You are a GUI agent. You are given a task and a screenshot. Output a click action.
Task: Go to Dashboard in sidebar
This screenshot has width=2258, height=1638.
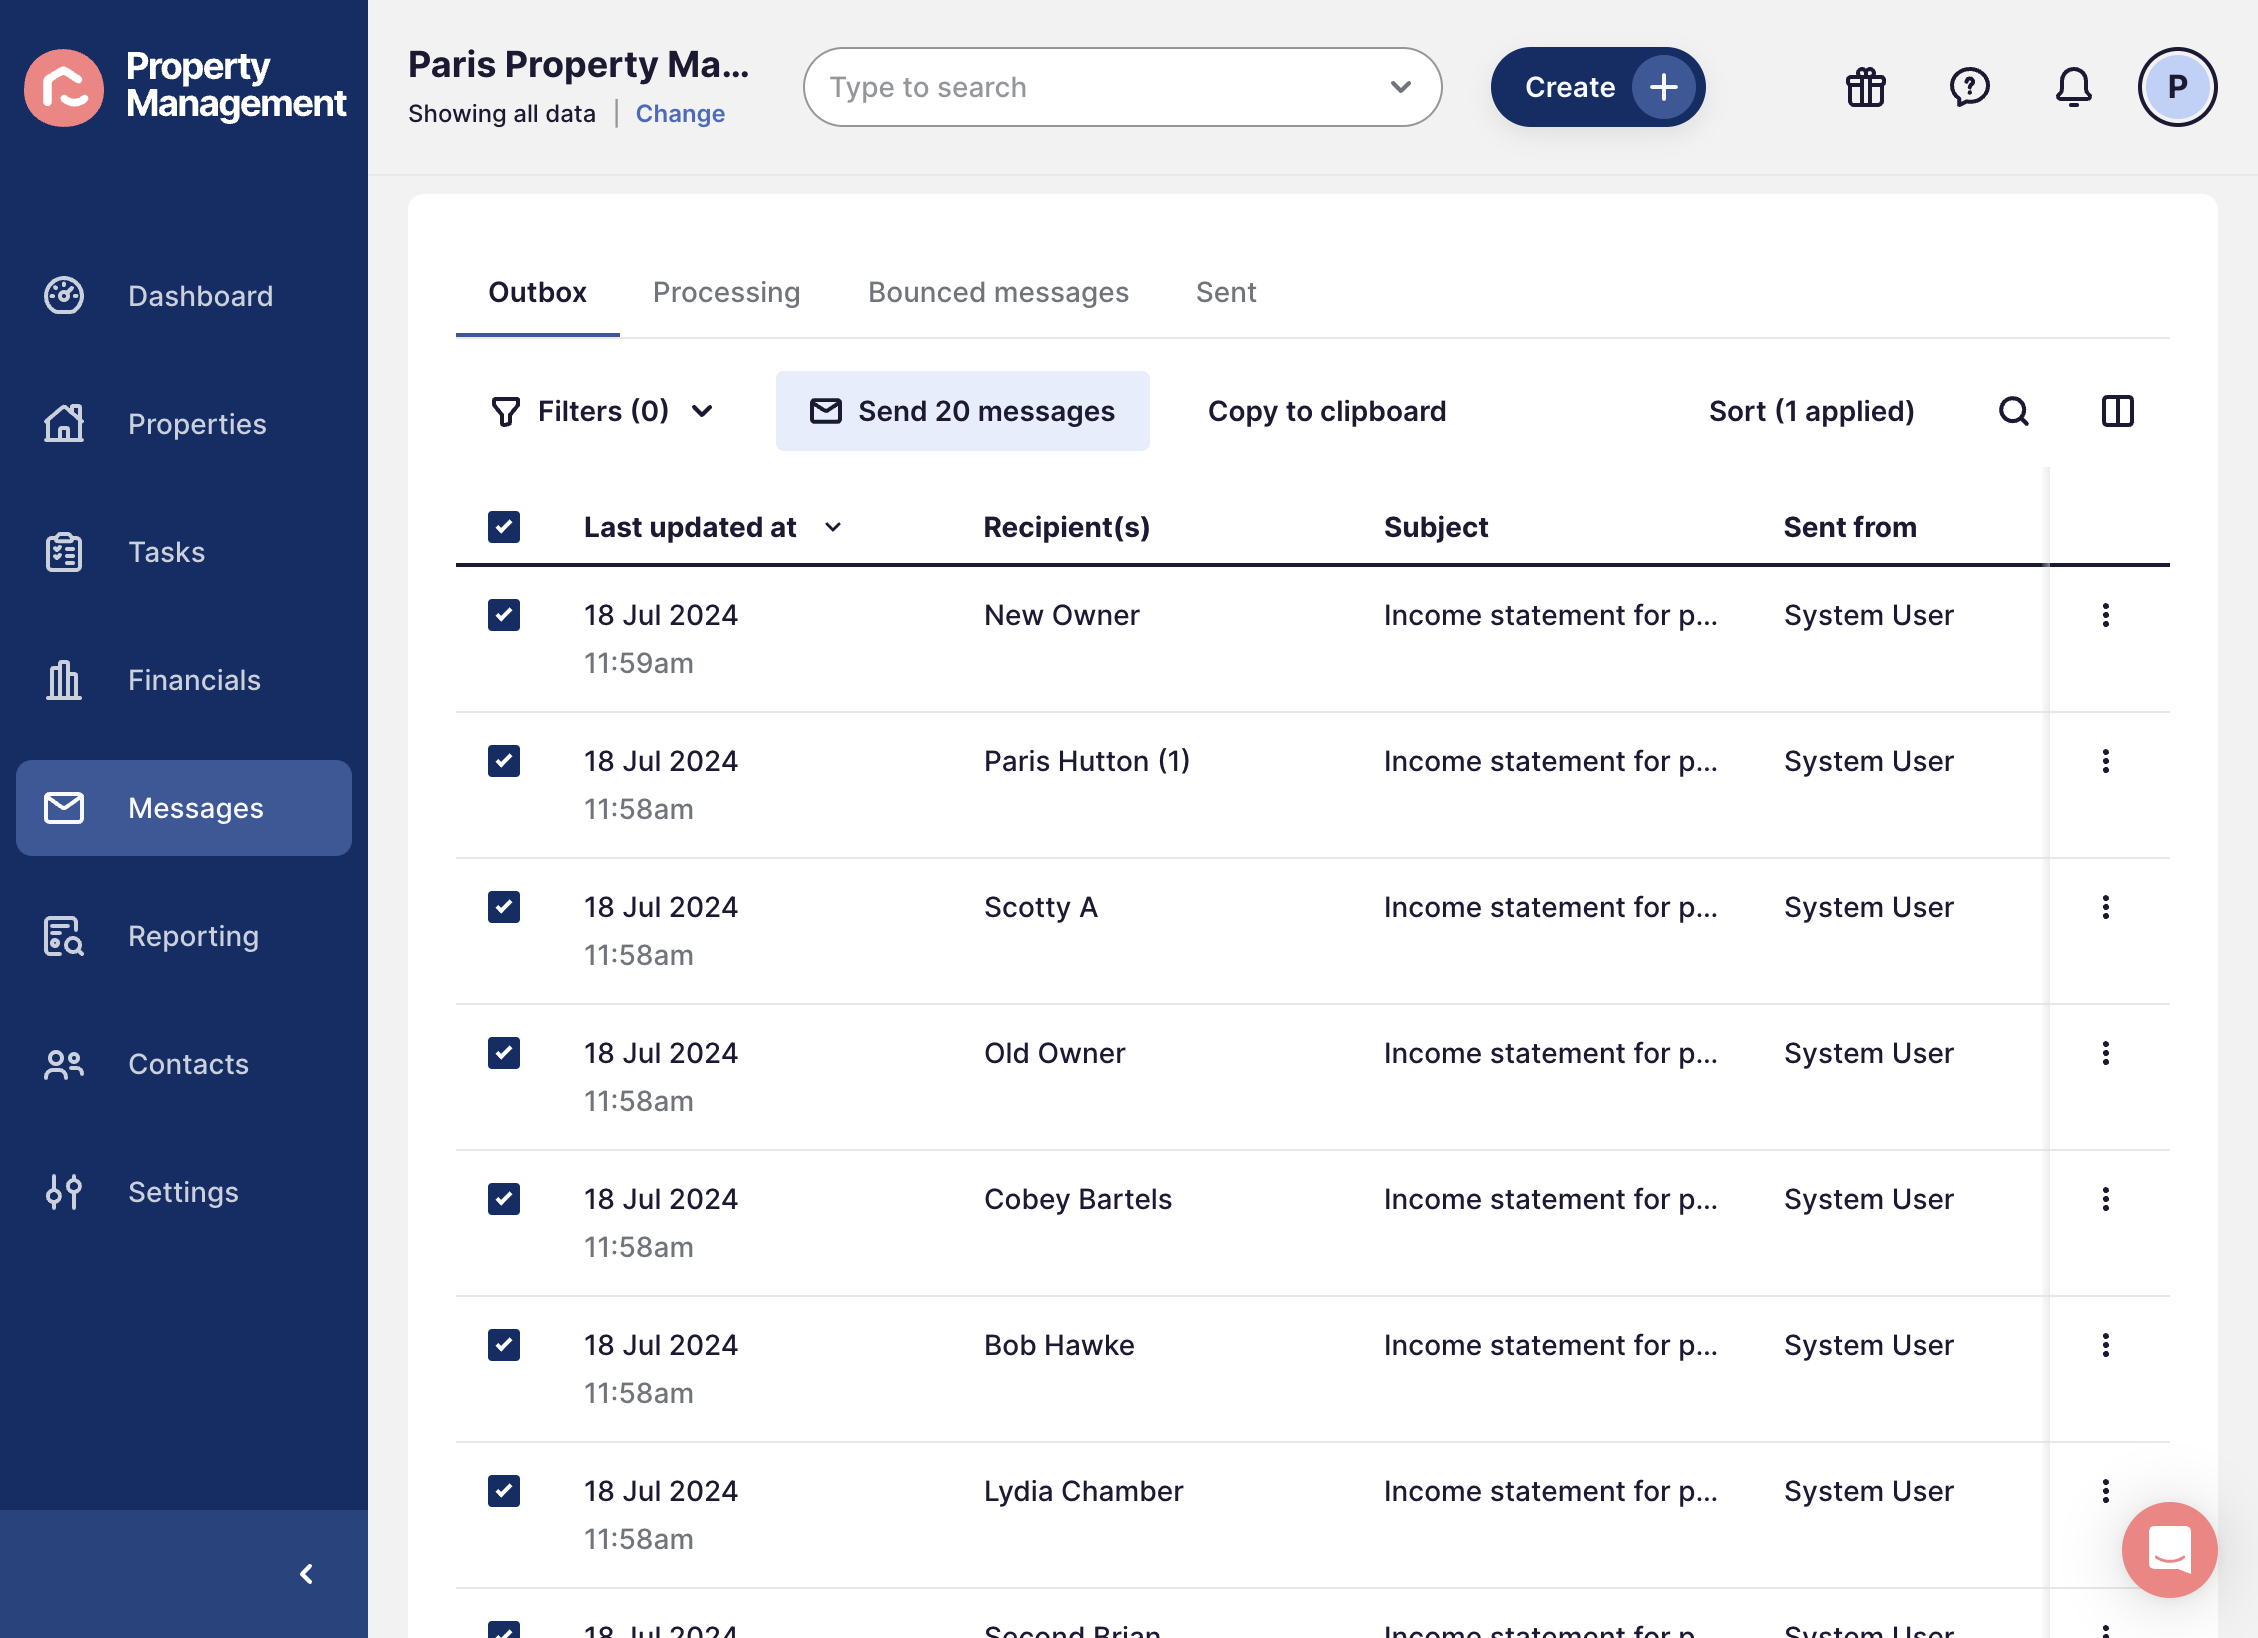(184, 296)
